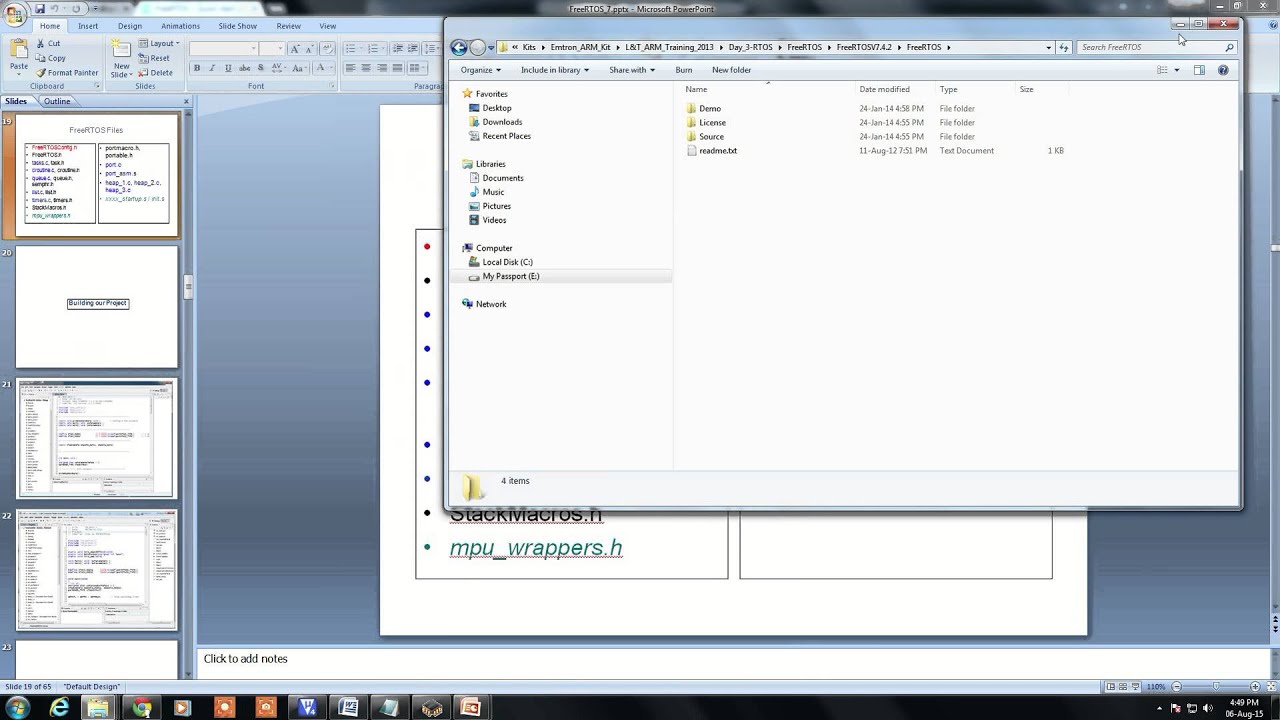Viewport: 1280px width, 720px height.
Task: Align text right in Paragraph group
Action: click(382, 68)
